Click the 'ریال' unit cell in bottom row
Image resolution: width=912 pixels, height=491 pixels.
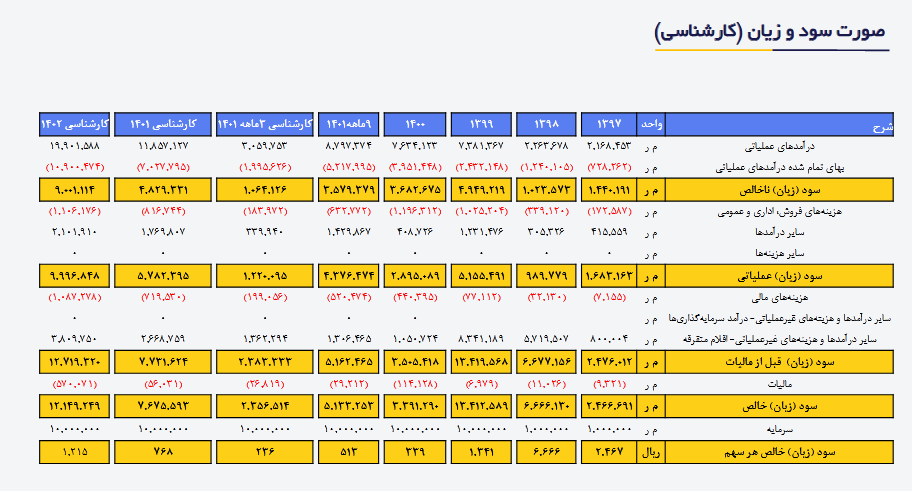651,451
